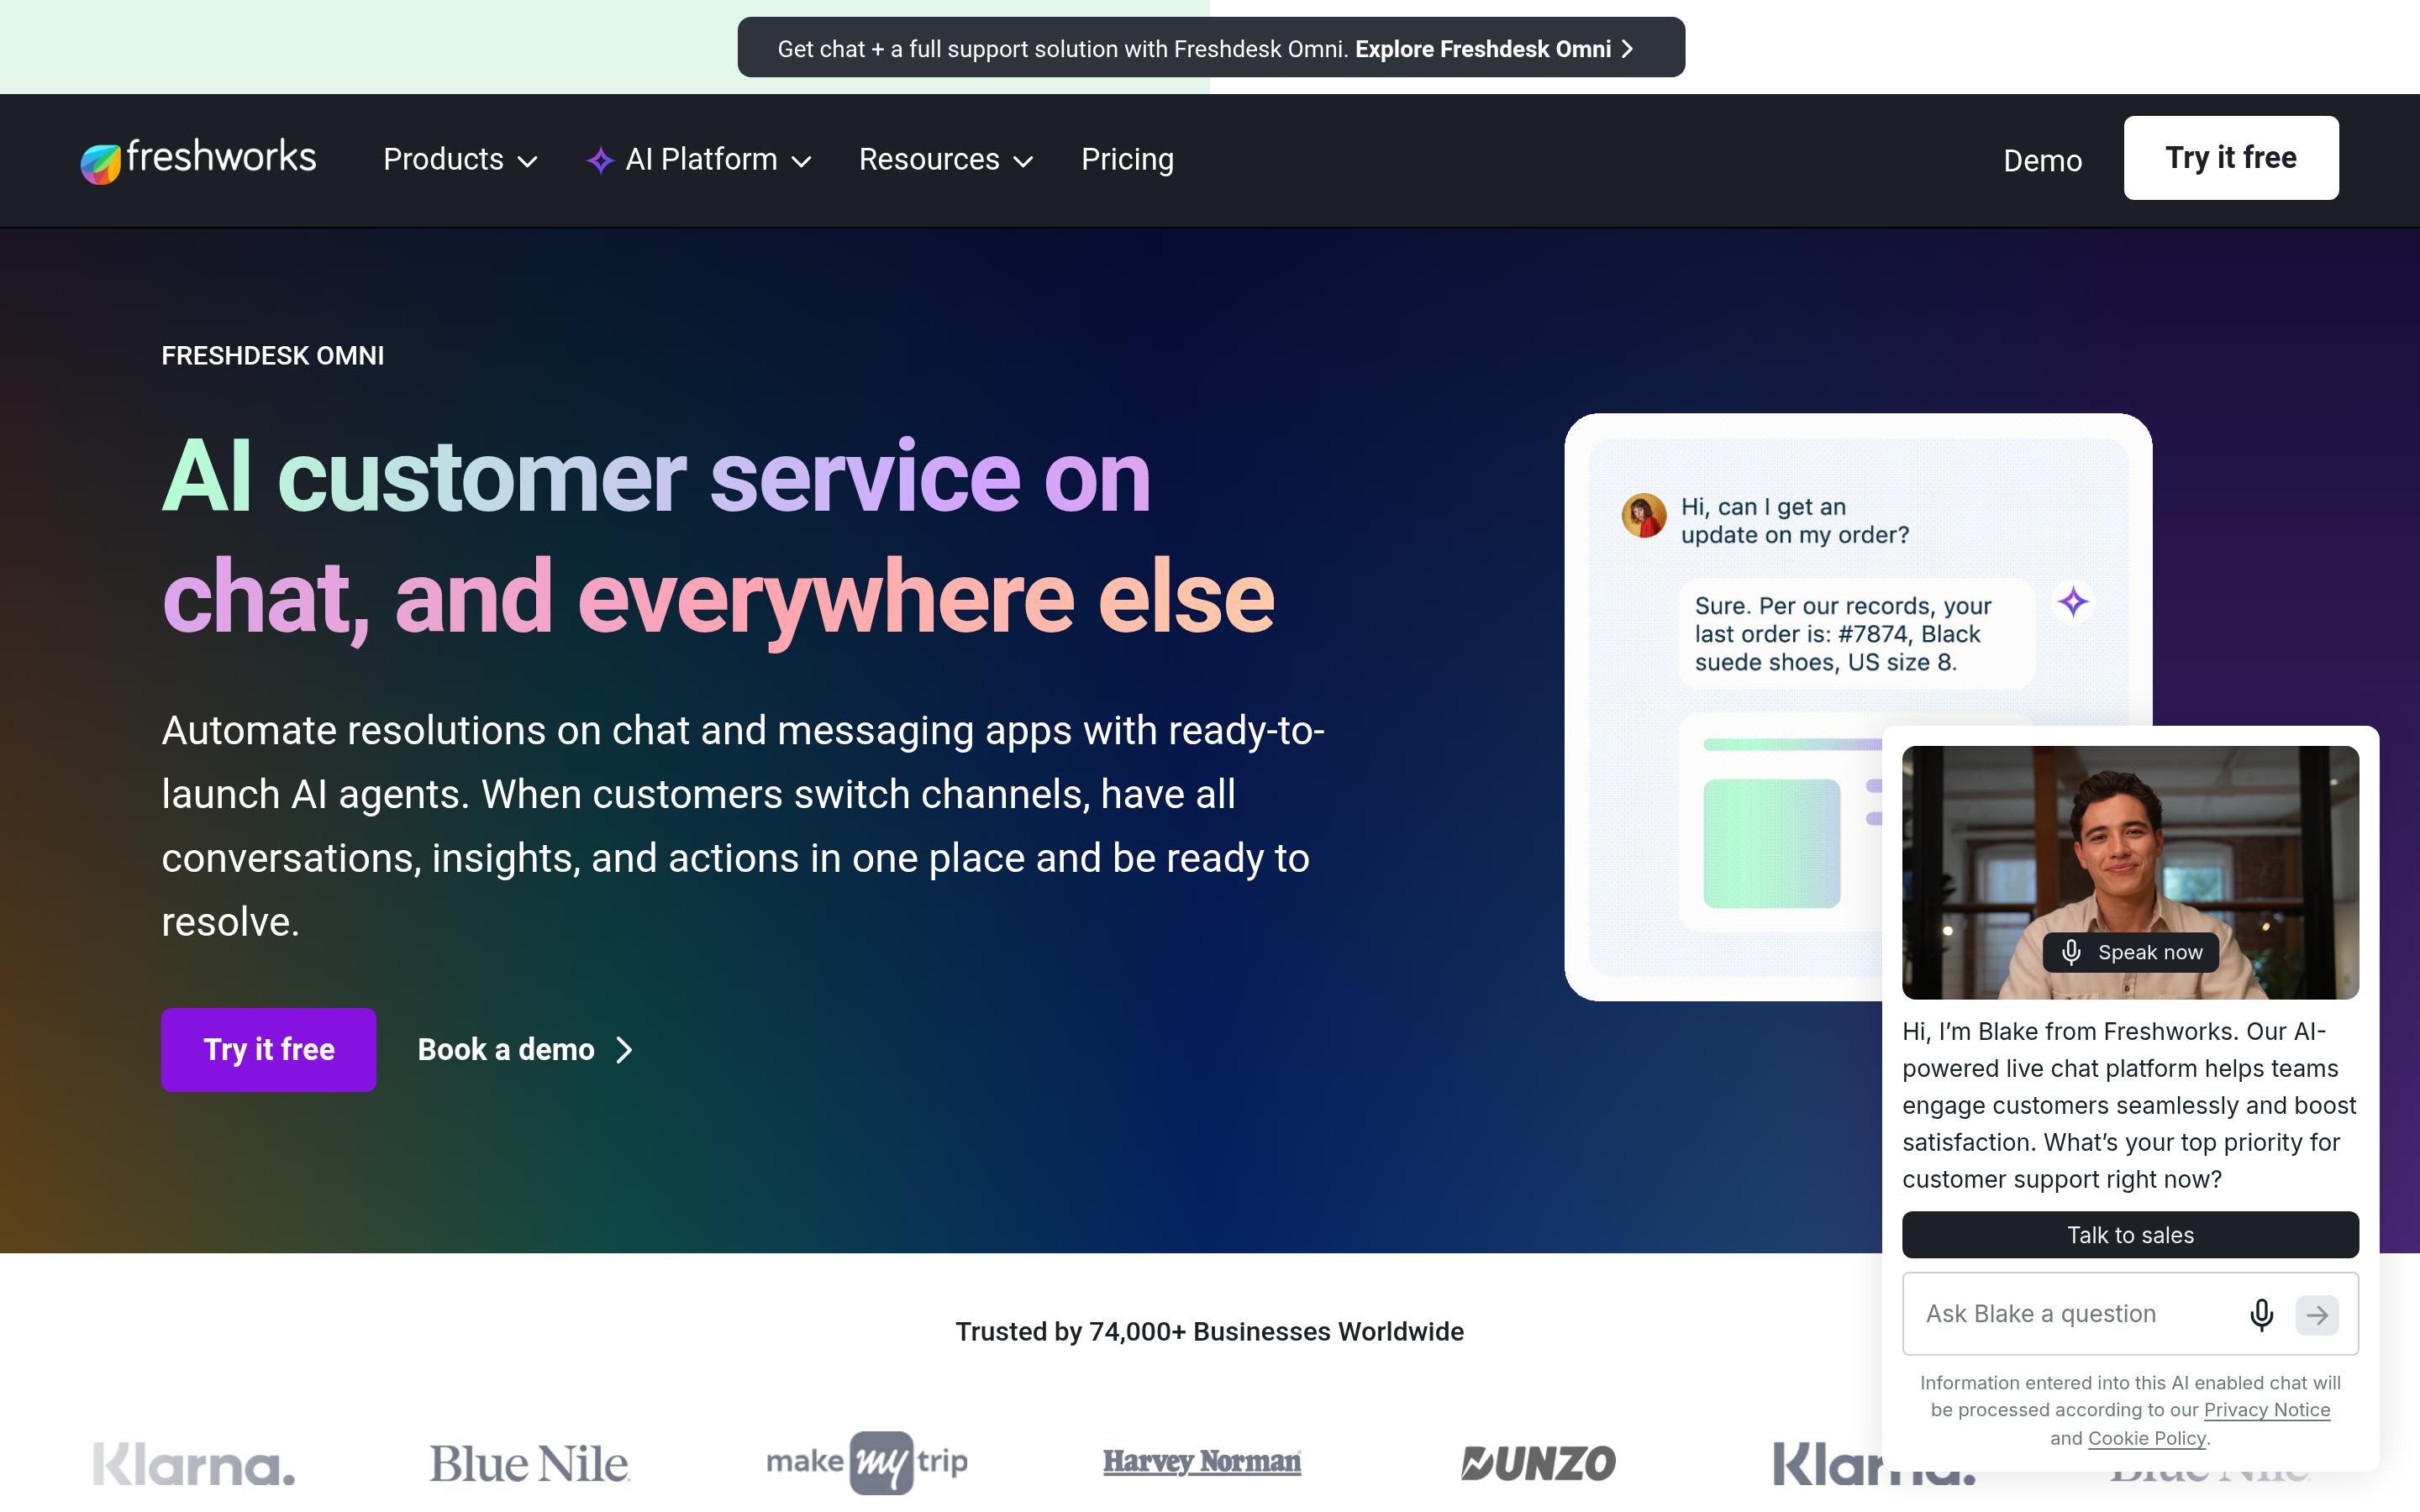This screenshot has width=2420, height=1512.
Task: Click the send arrow in chat input
Action: point(2317,1315)
